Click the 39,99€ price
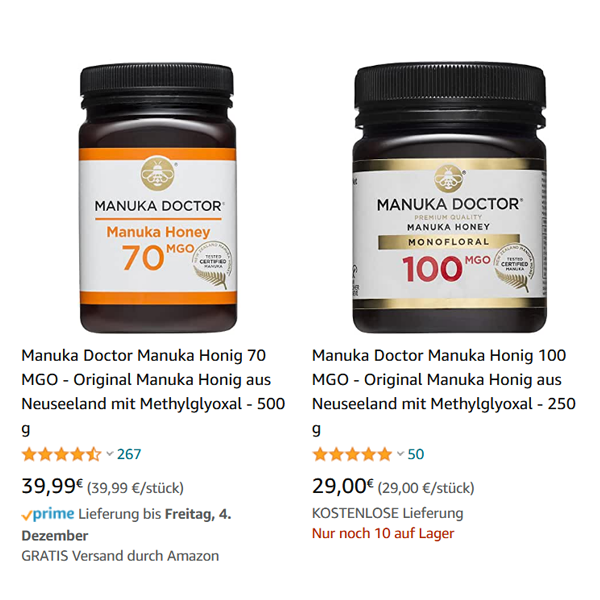This screenshot has height=600, width=600. [x=52, y=486]
